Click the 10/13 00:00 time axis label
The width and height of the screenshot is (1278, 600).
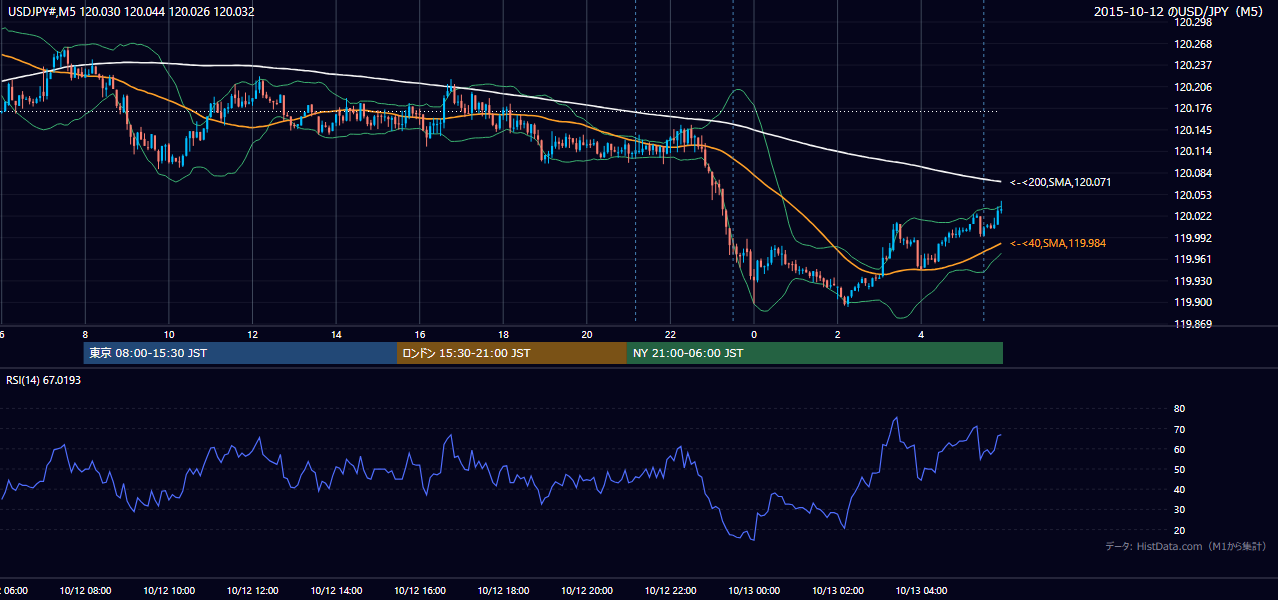click(x=754, y=591)
